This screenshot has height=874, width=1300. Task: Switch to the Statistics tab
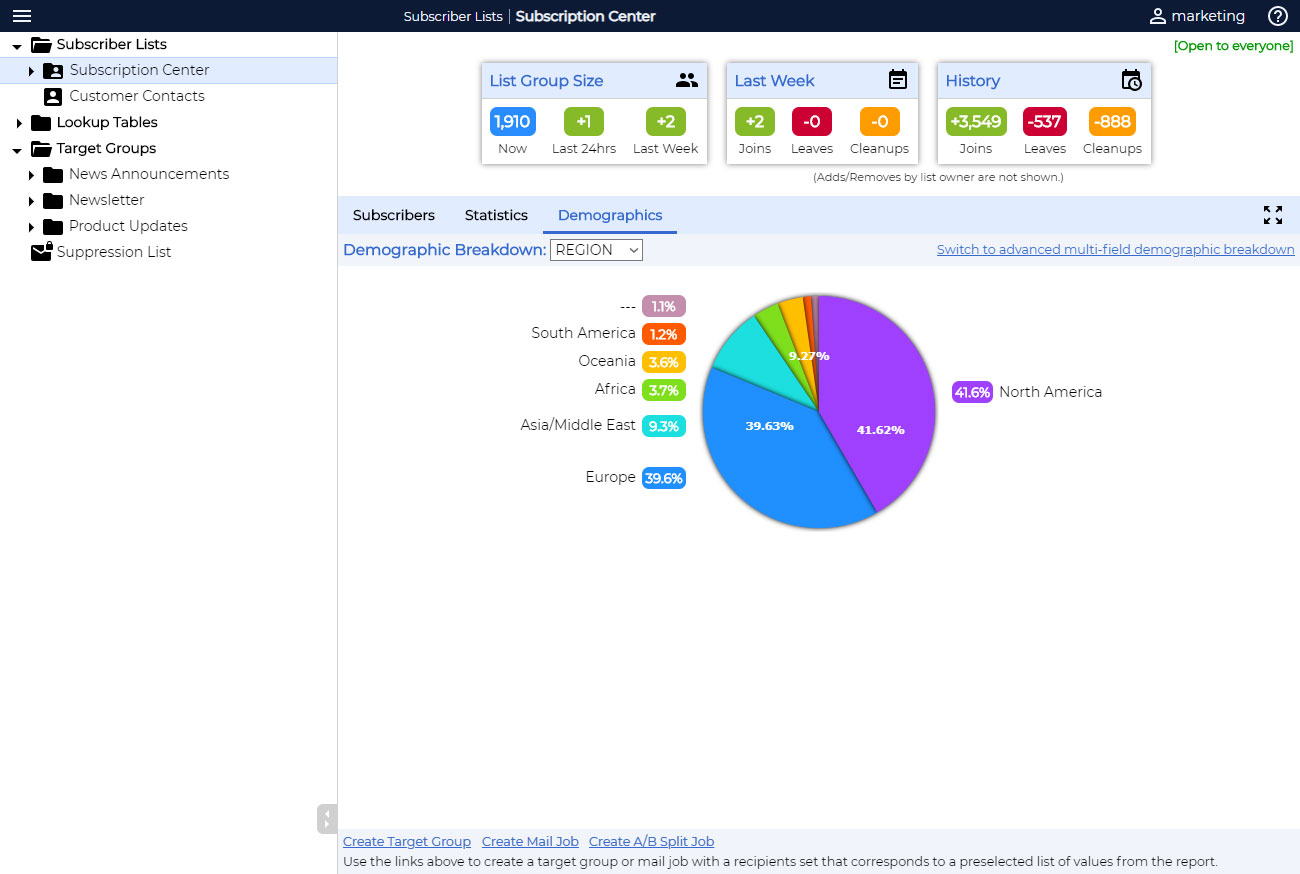point(496,215)
